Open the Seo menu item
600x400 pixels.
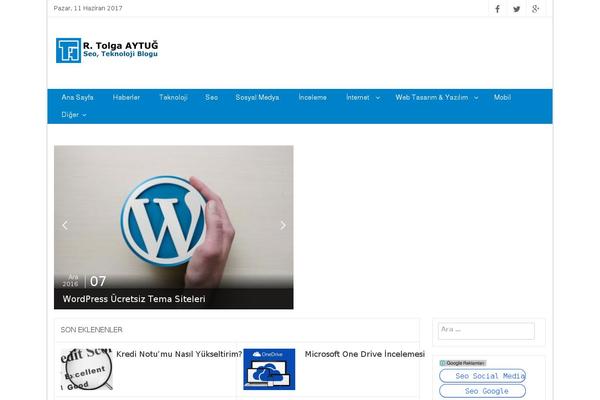[x=212, y=97]
